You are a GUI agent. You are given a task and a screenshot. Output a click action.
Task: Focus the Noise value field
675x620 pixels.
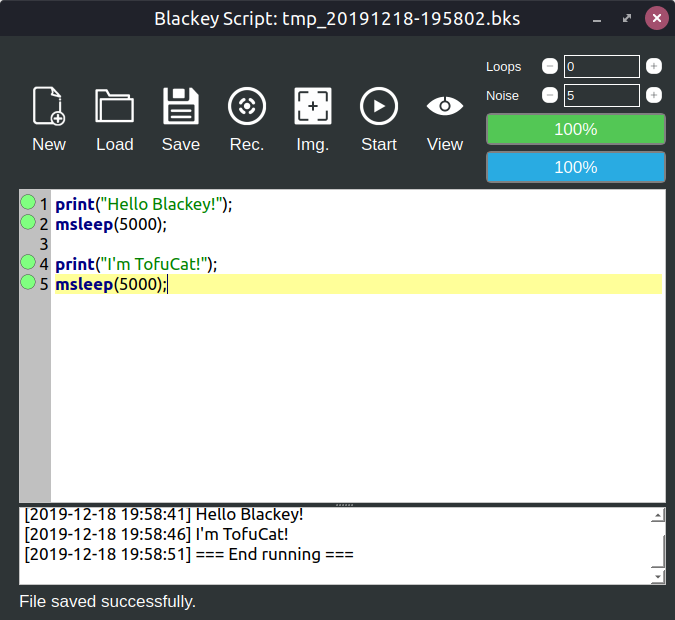[602, 95]
